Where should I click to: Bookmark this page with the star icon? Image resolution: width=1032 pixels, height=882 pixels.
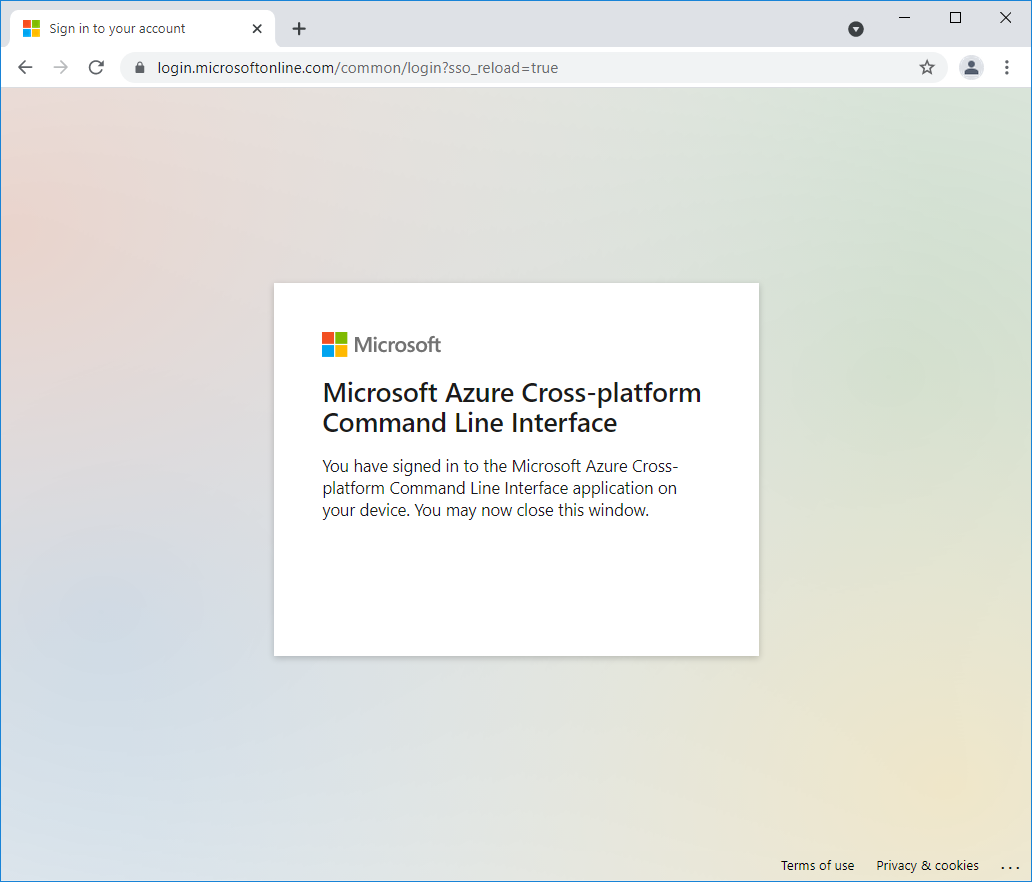point(927,67)
